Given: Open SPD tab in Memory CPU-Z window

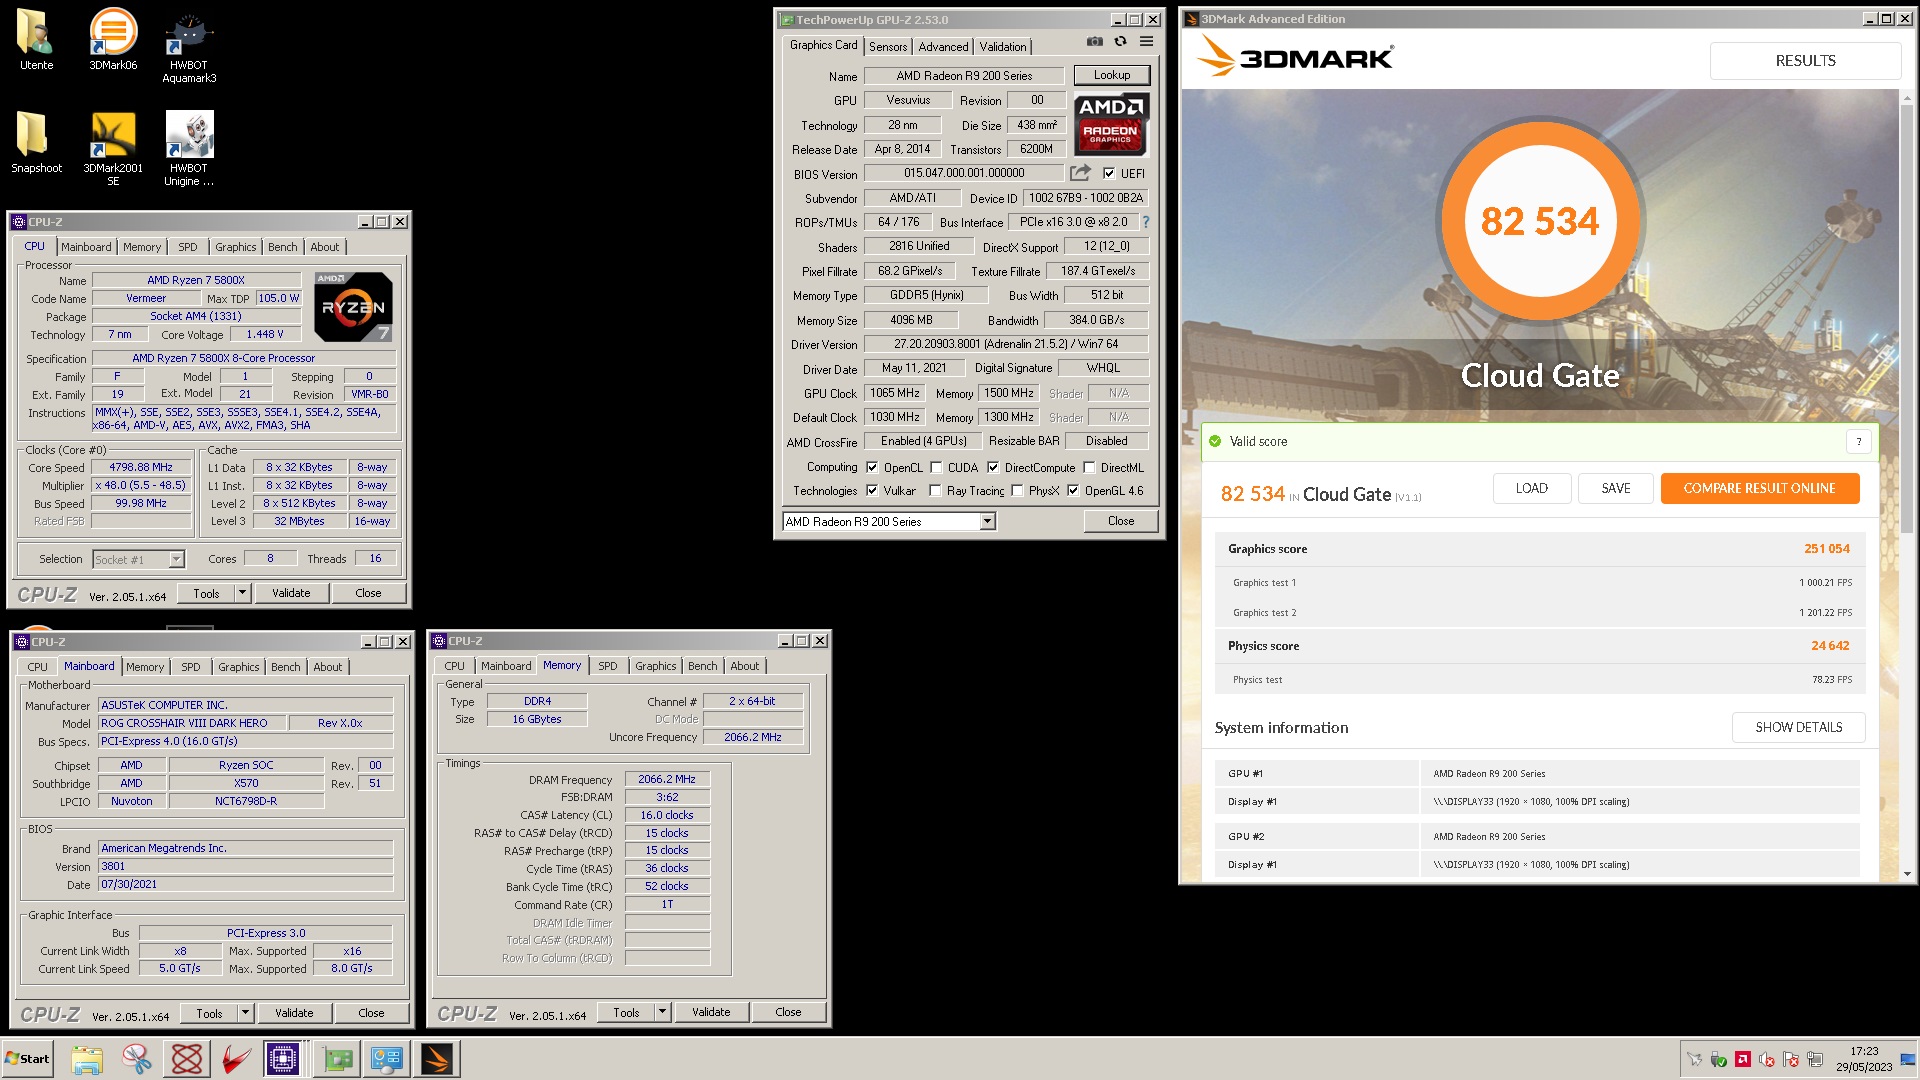Looking at the screenshot, I should pyautogui.click(x=607, y=666).
